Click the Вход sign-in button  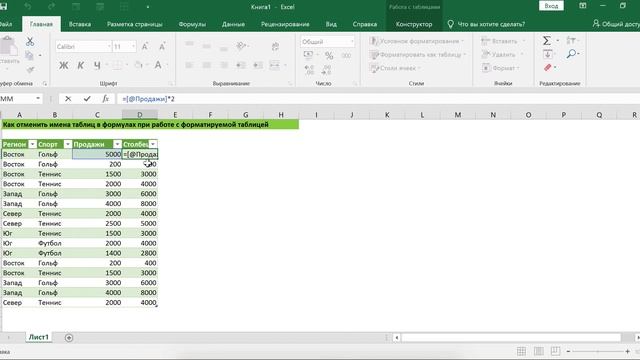pyautogui.click(x=551, y=6)
